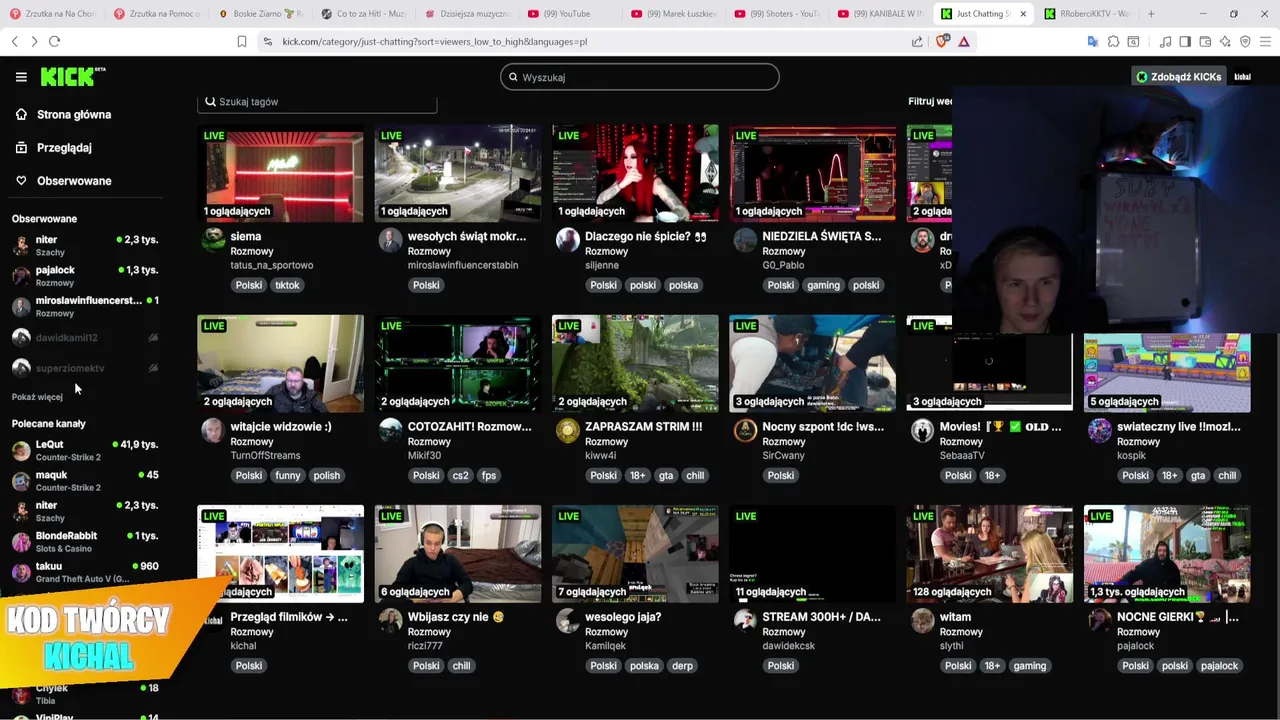Viewport: 1280px width, 720px height.
Task: Toggle the browser sidebar panel icon
Action: [1185, 41]
